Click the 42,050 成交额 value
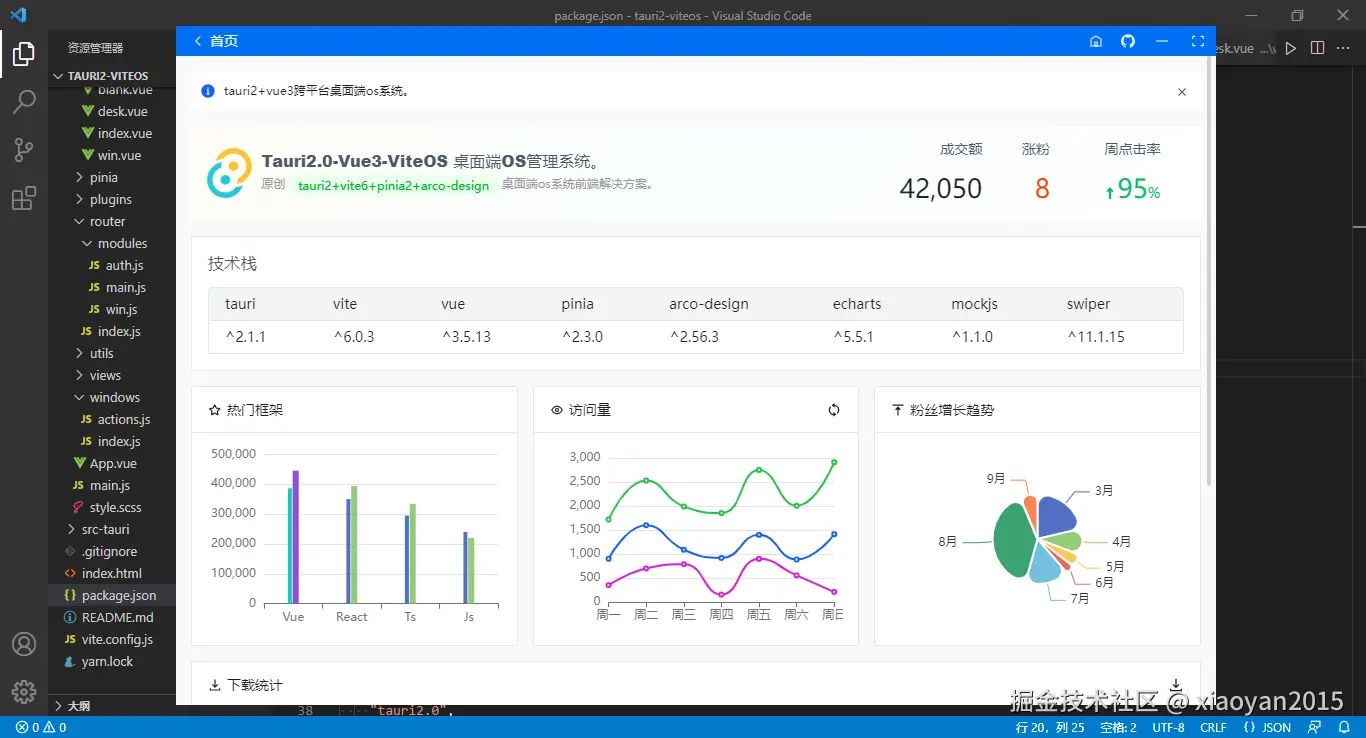This screenshot has height=738, width=1366. pyautogui.click(x=941, y=188)
